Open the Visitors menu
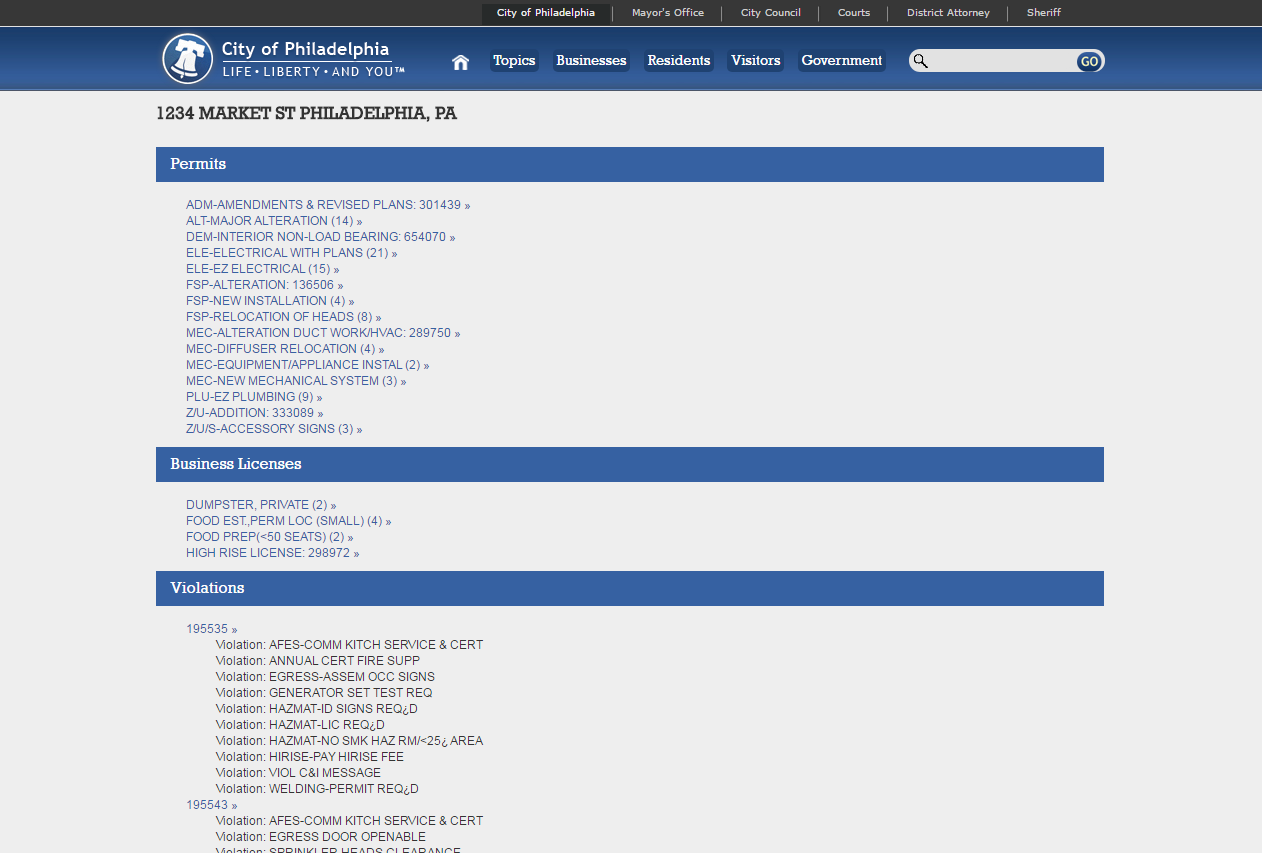 point(755,61)
